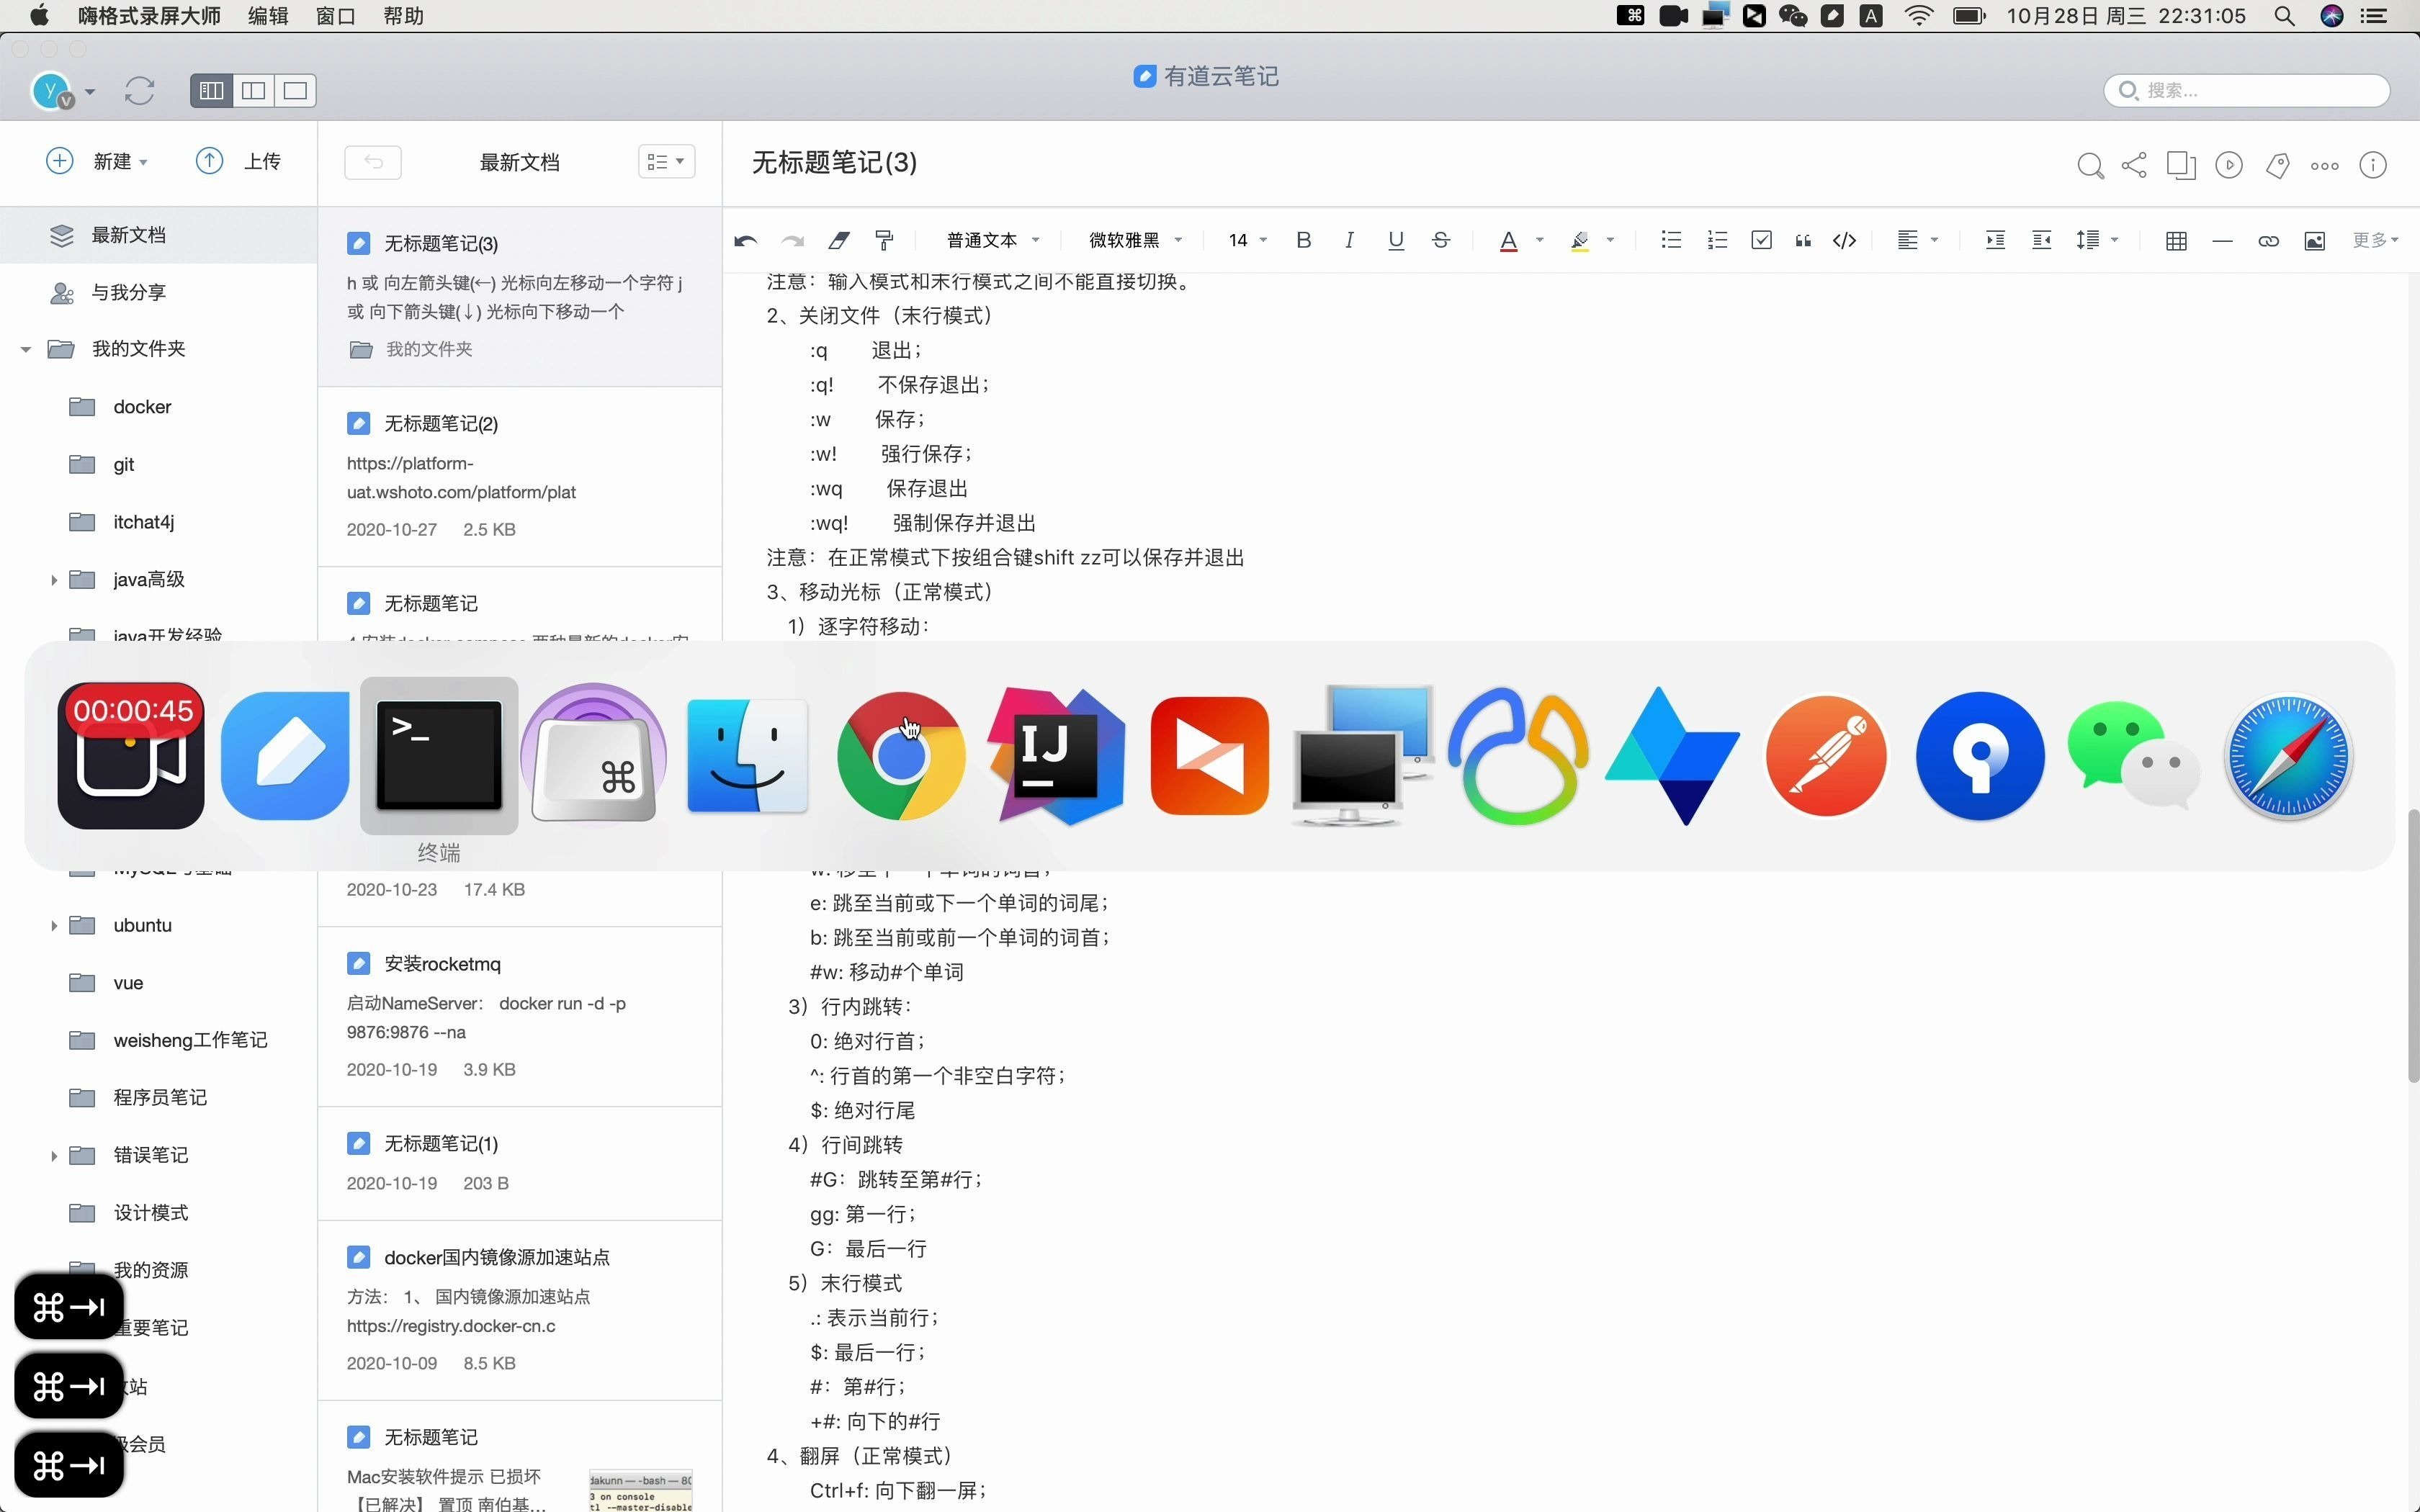
Task: Open the 新建 new note menu
Action: point(98,161)
